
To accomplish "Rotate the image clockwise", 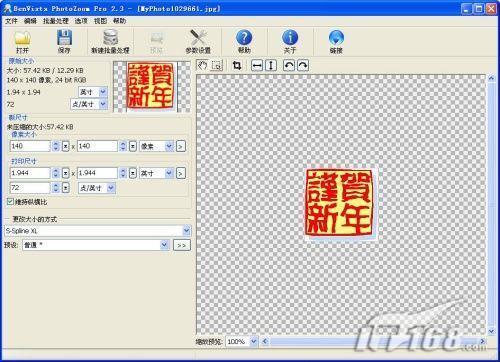I will (x=303, y=65).
